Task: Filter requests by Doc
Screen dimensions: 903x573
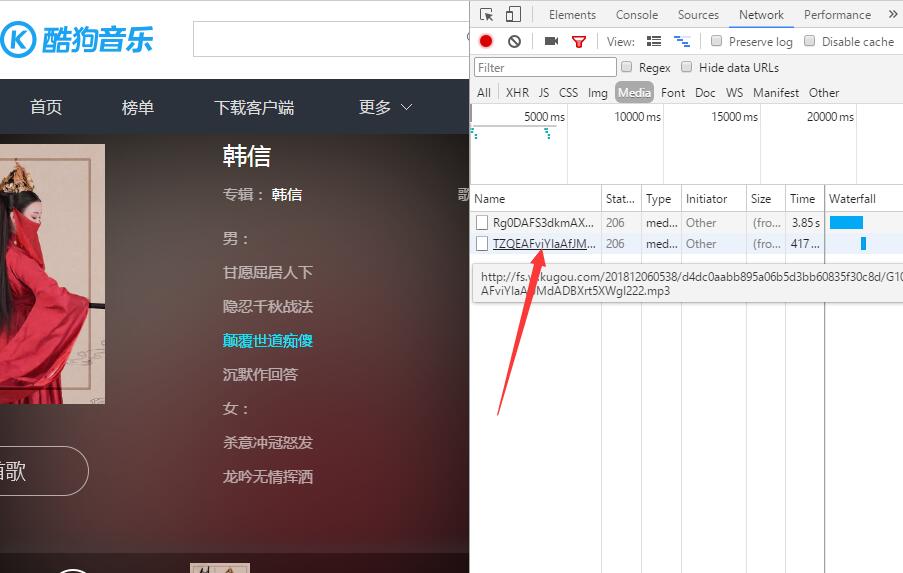Action: [x=705, y=93]
